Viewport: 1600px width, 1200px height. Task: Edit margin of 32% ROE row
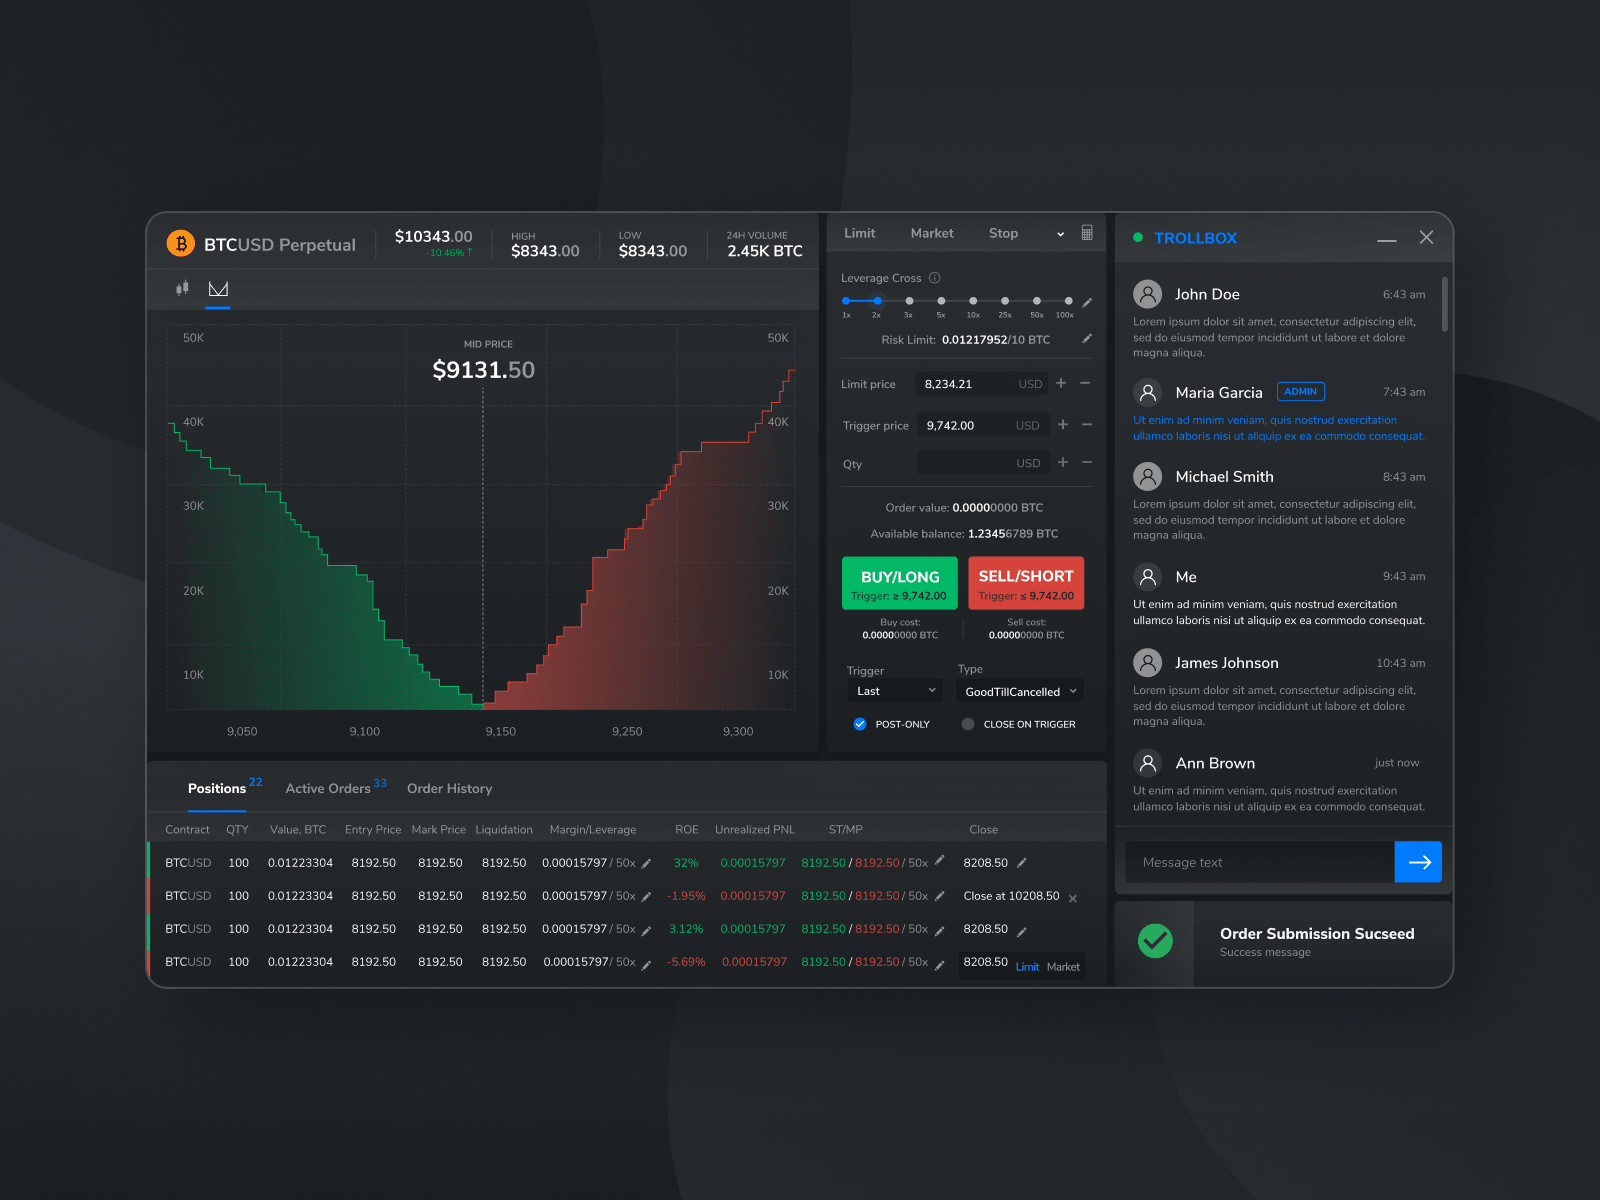click(647, 863)
